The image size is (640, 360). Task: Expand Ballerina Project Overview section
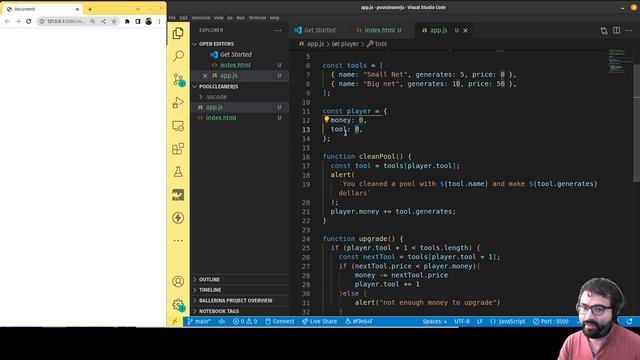236,300
